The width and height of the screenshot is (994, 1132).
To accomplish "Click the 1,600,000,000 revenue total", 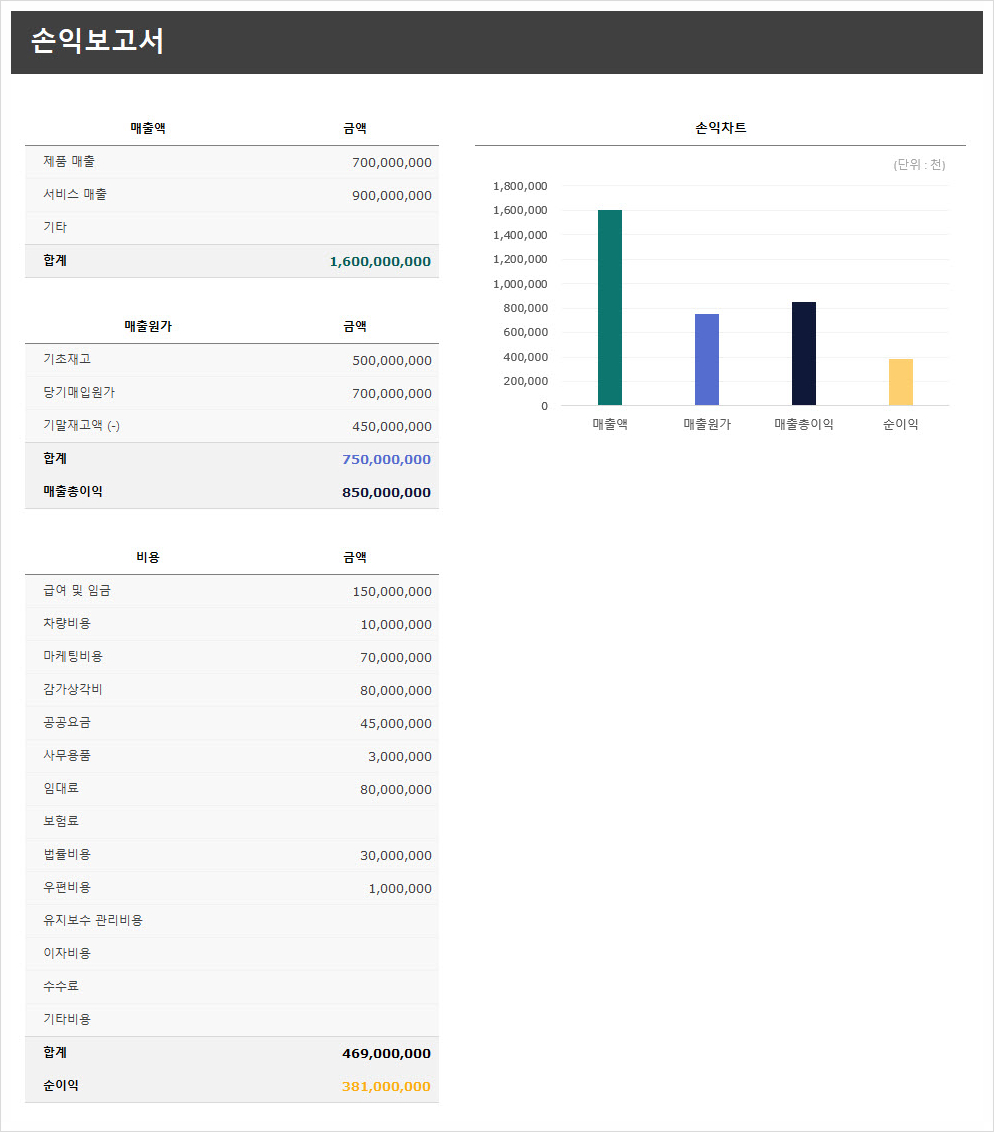I will click(380, 261).
